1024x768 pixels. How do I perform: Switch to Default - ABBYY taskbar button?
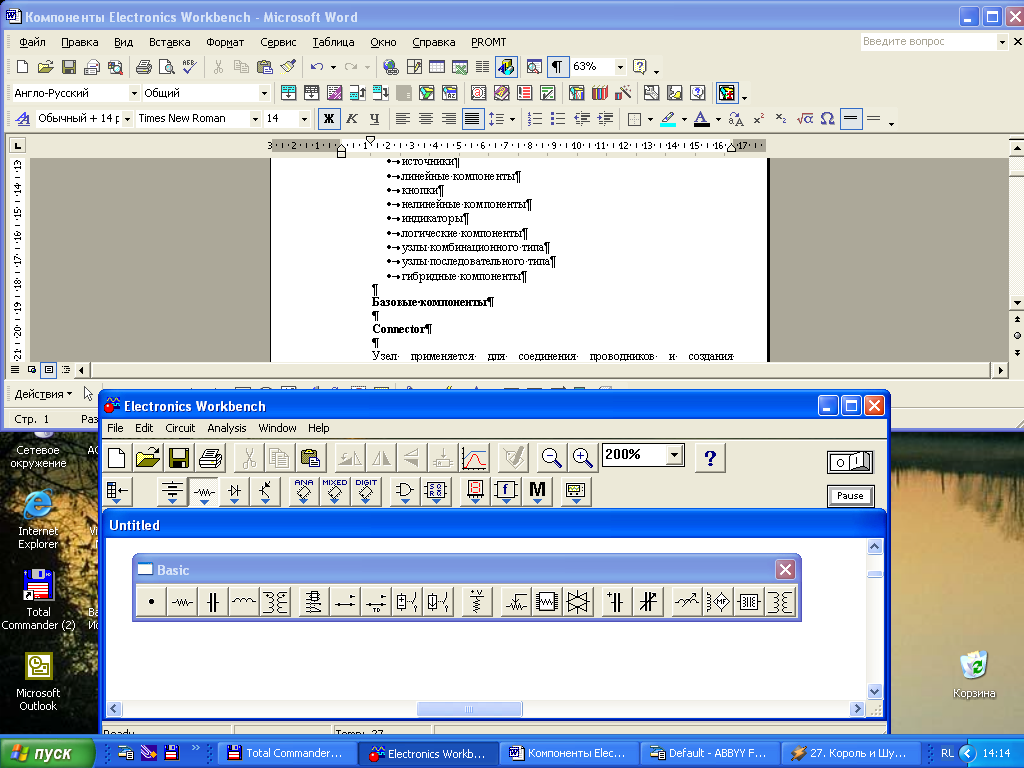click(x=710, y=753)
